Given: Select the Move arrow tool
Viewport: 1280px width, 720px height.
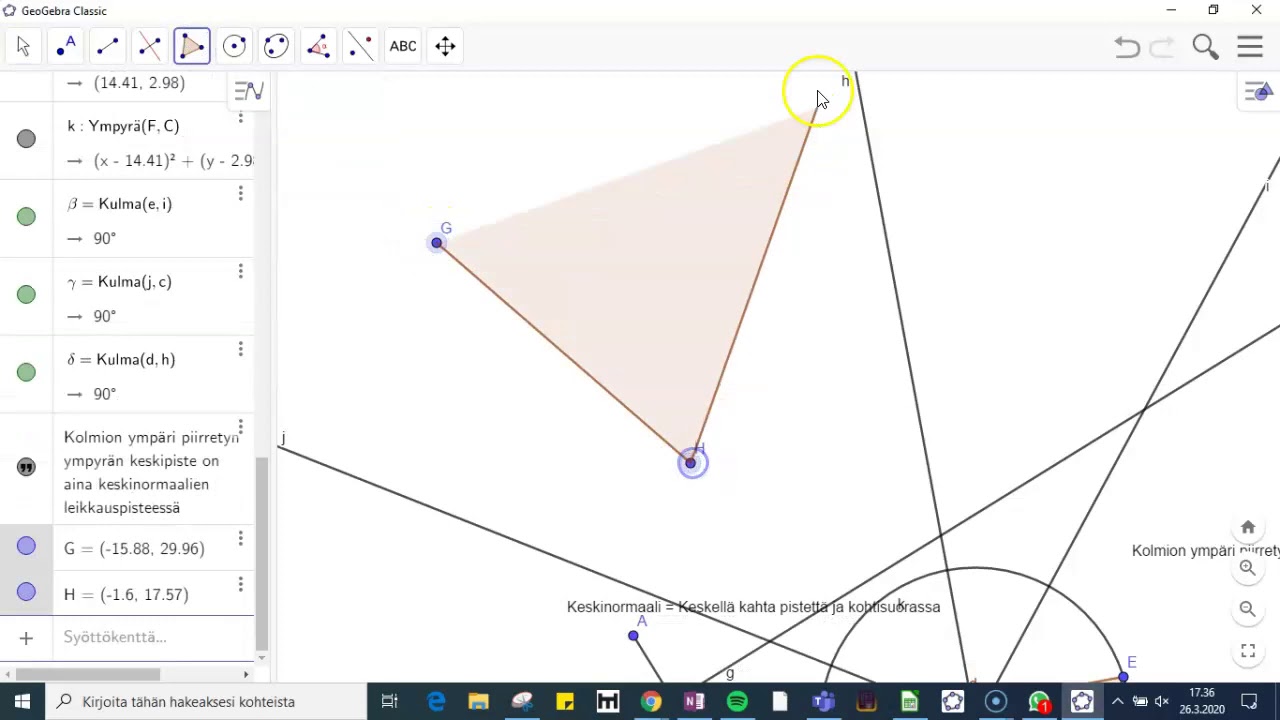Looking at the screenshot, I should click(24, 46).
